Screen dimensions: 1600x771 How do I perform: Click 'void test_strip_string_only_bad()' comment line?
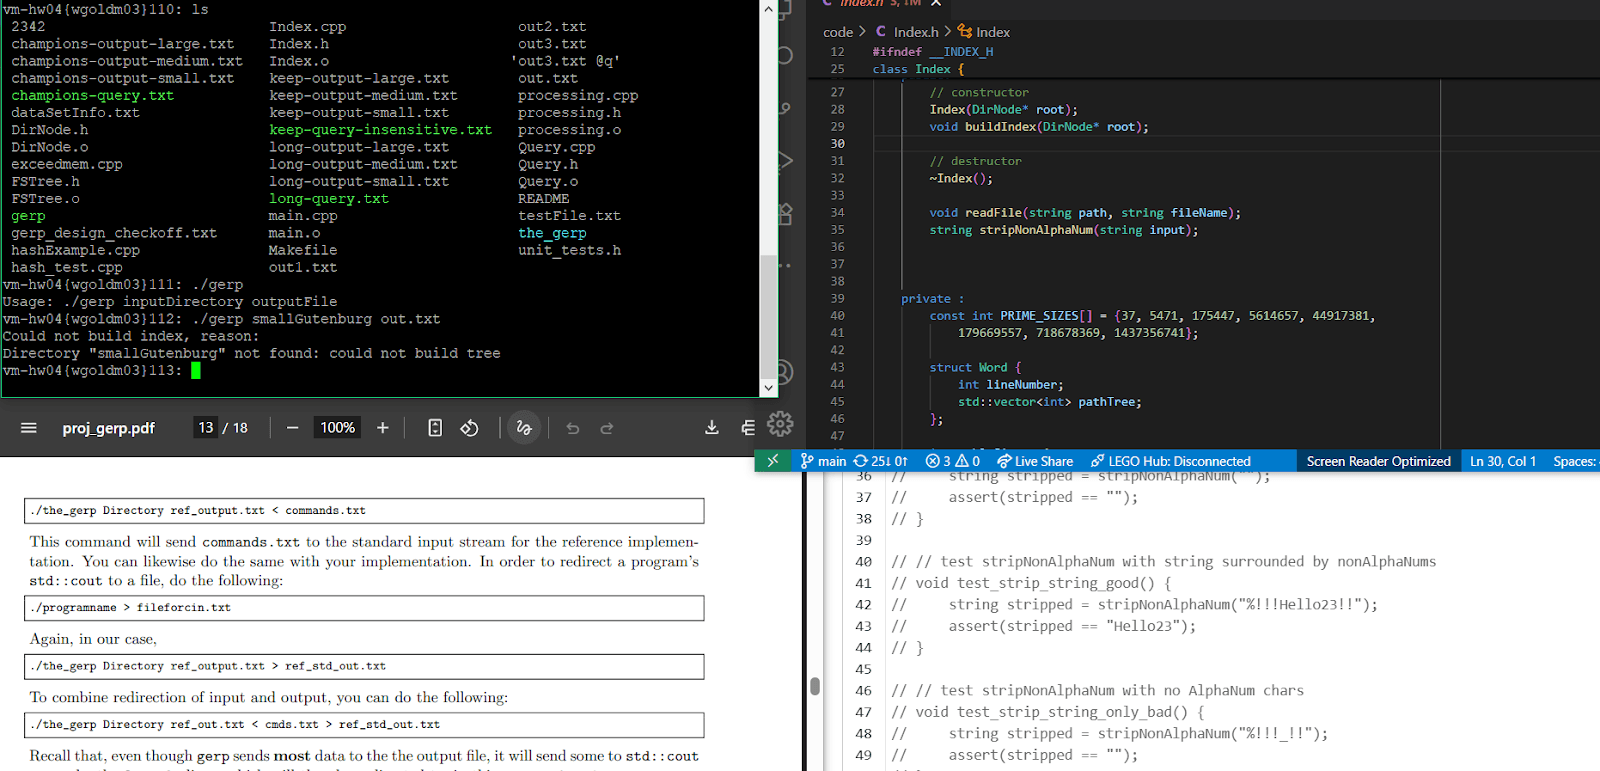(1048, 712)
